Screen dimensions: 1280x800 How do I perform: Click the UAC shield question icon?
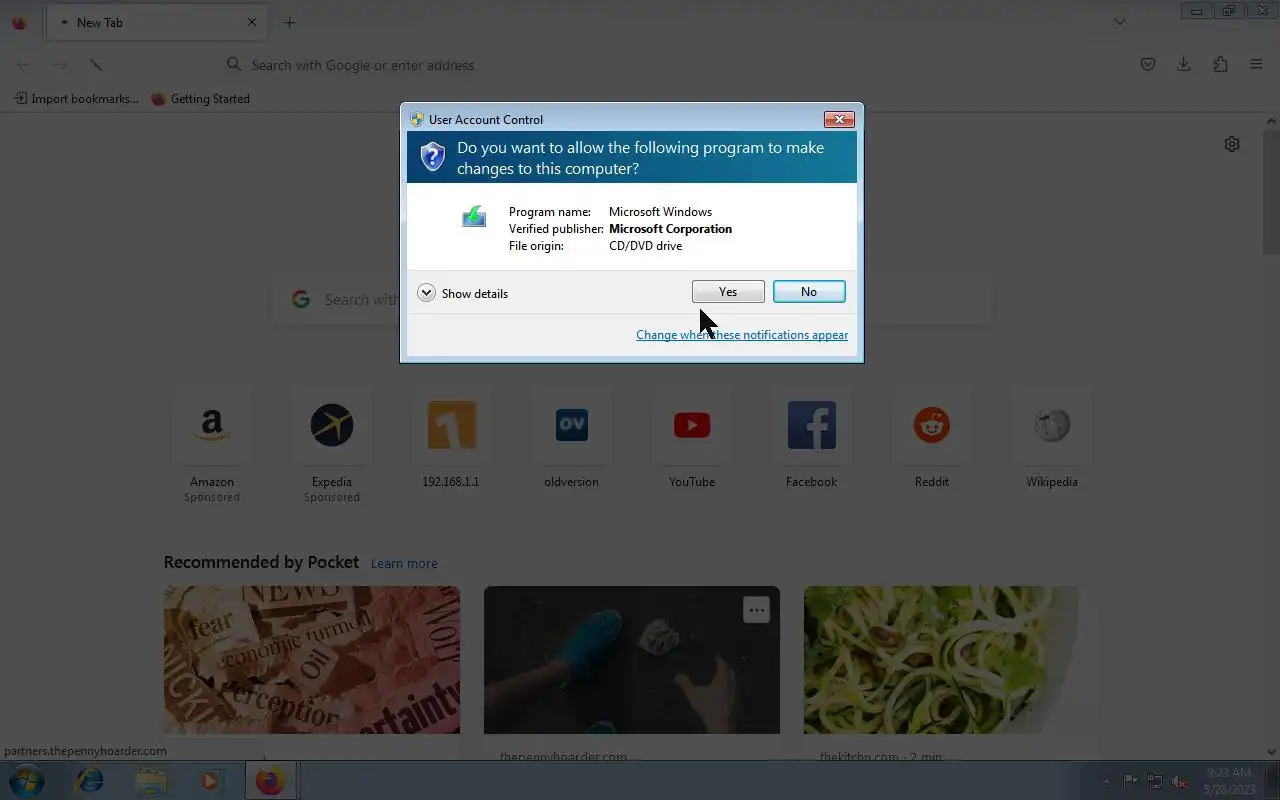pos(432,156)
